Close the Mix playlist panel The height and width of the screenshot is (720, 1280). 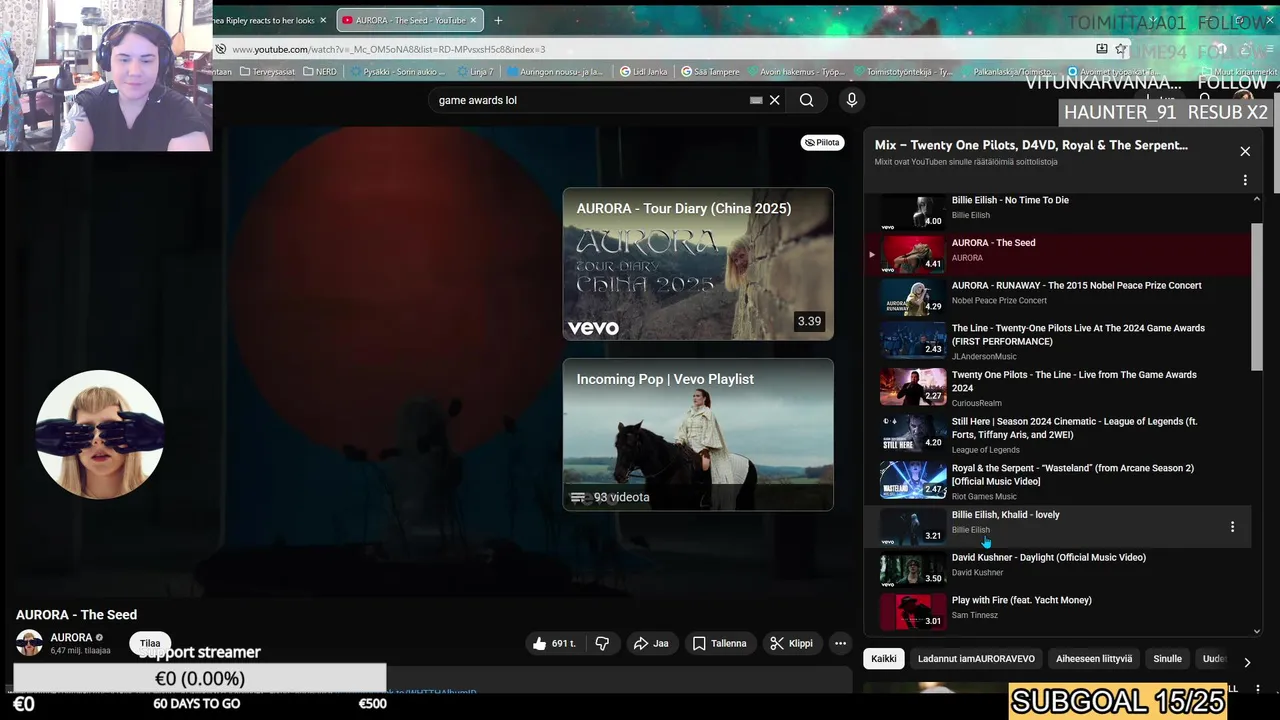click(1245, 151)
